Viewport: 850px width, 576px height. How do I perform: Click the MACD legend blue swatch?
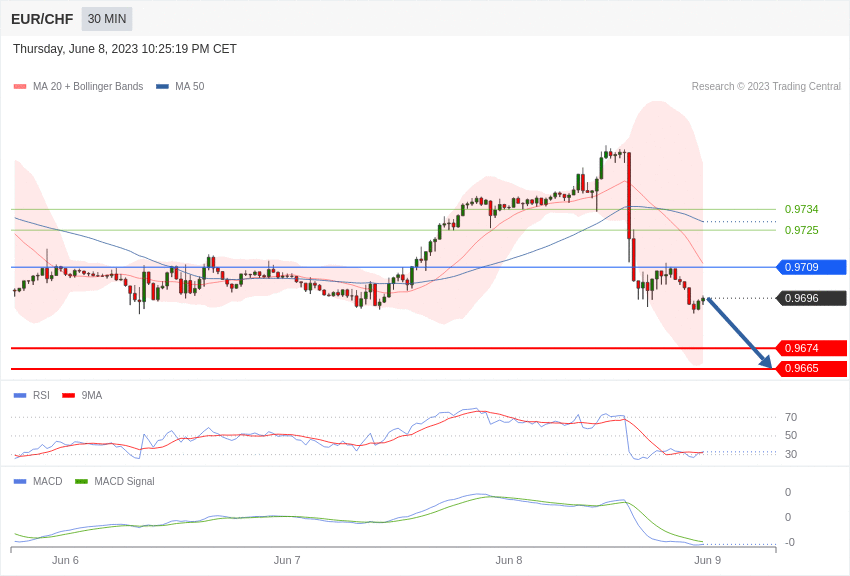tap(20, 481)
